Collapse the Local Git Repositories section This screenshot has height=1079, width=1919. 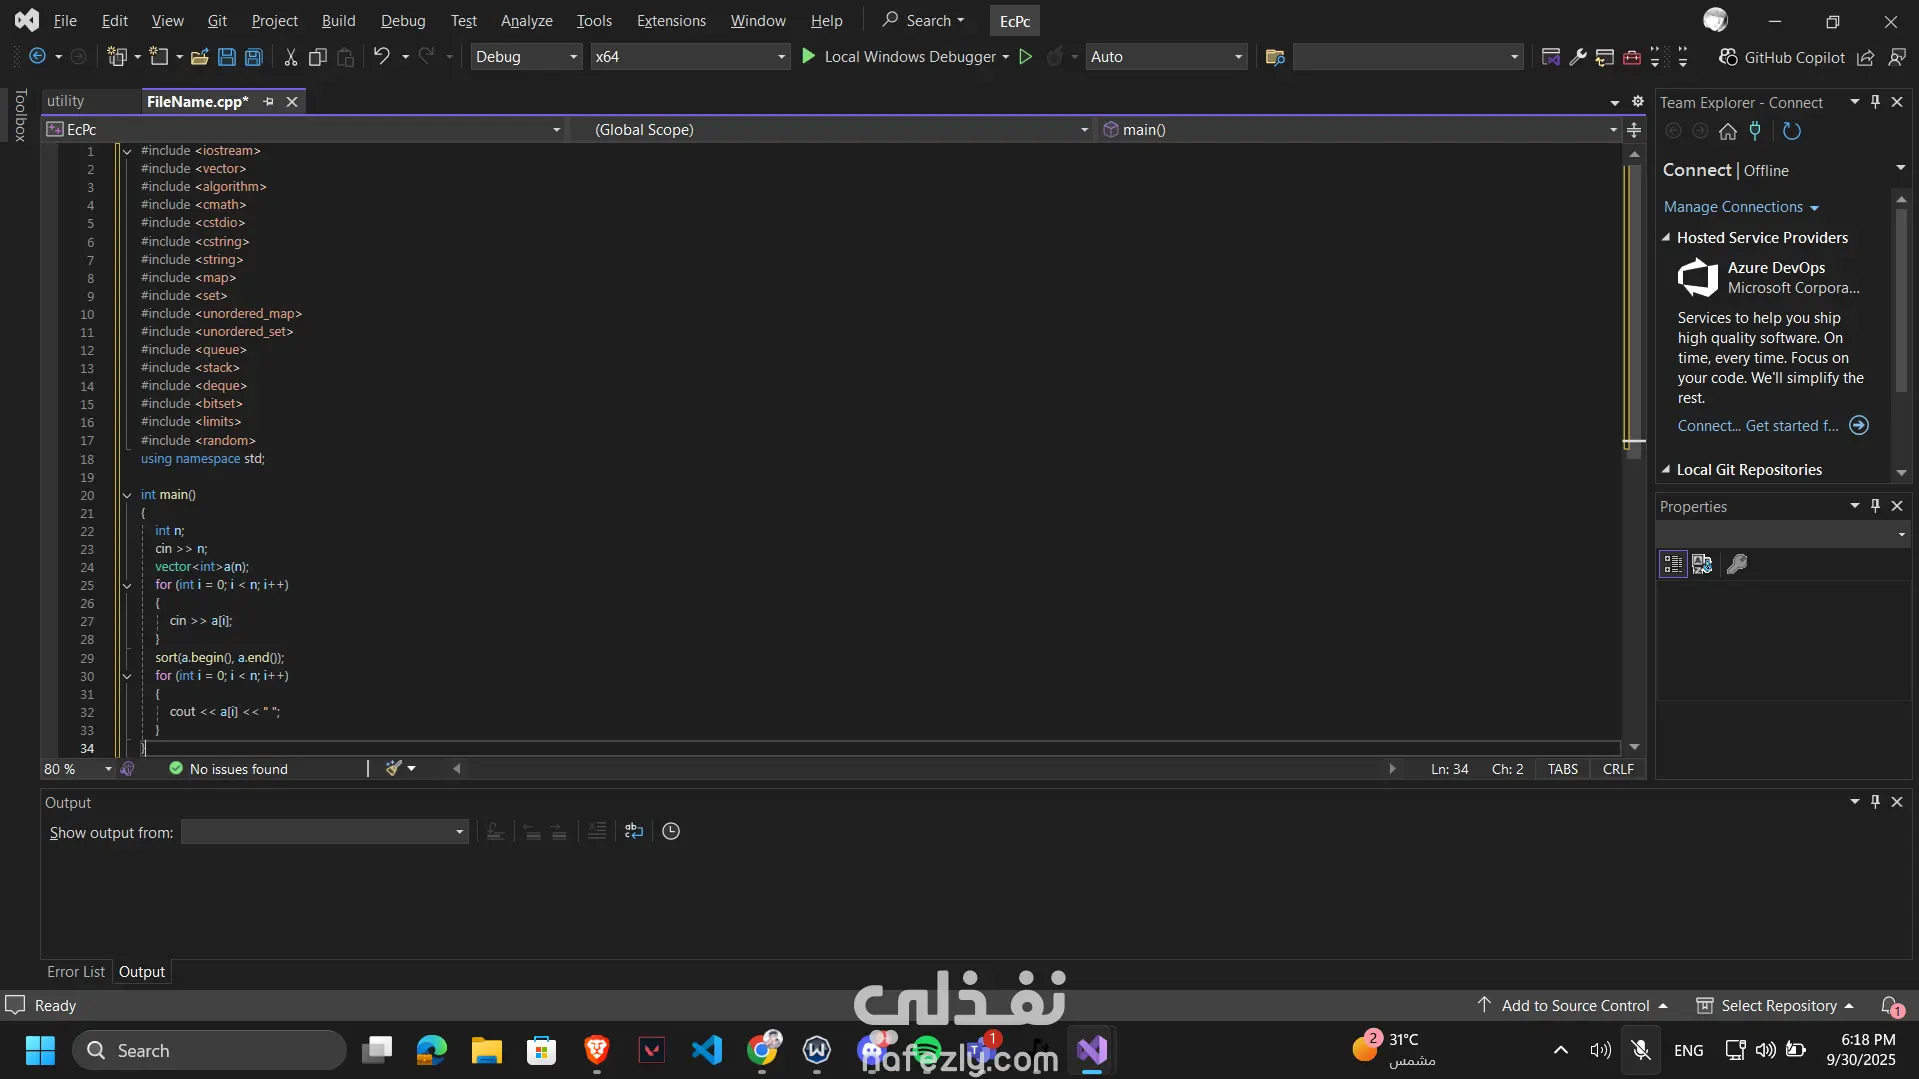click(x=1666, y=470)
